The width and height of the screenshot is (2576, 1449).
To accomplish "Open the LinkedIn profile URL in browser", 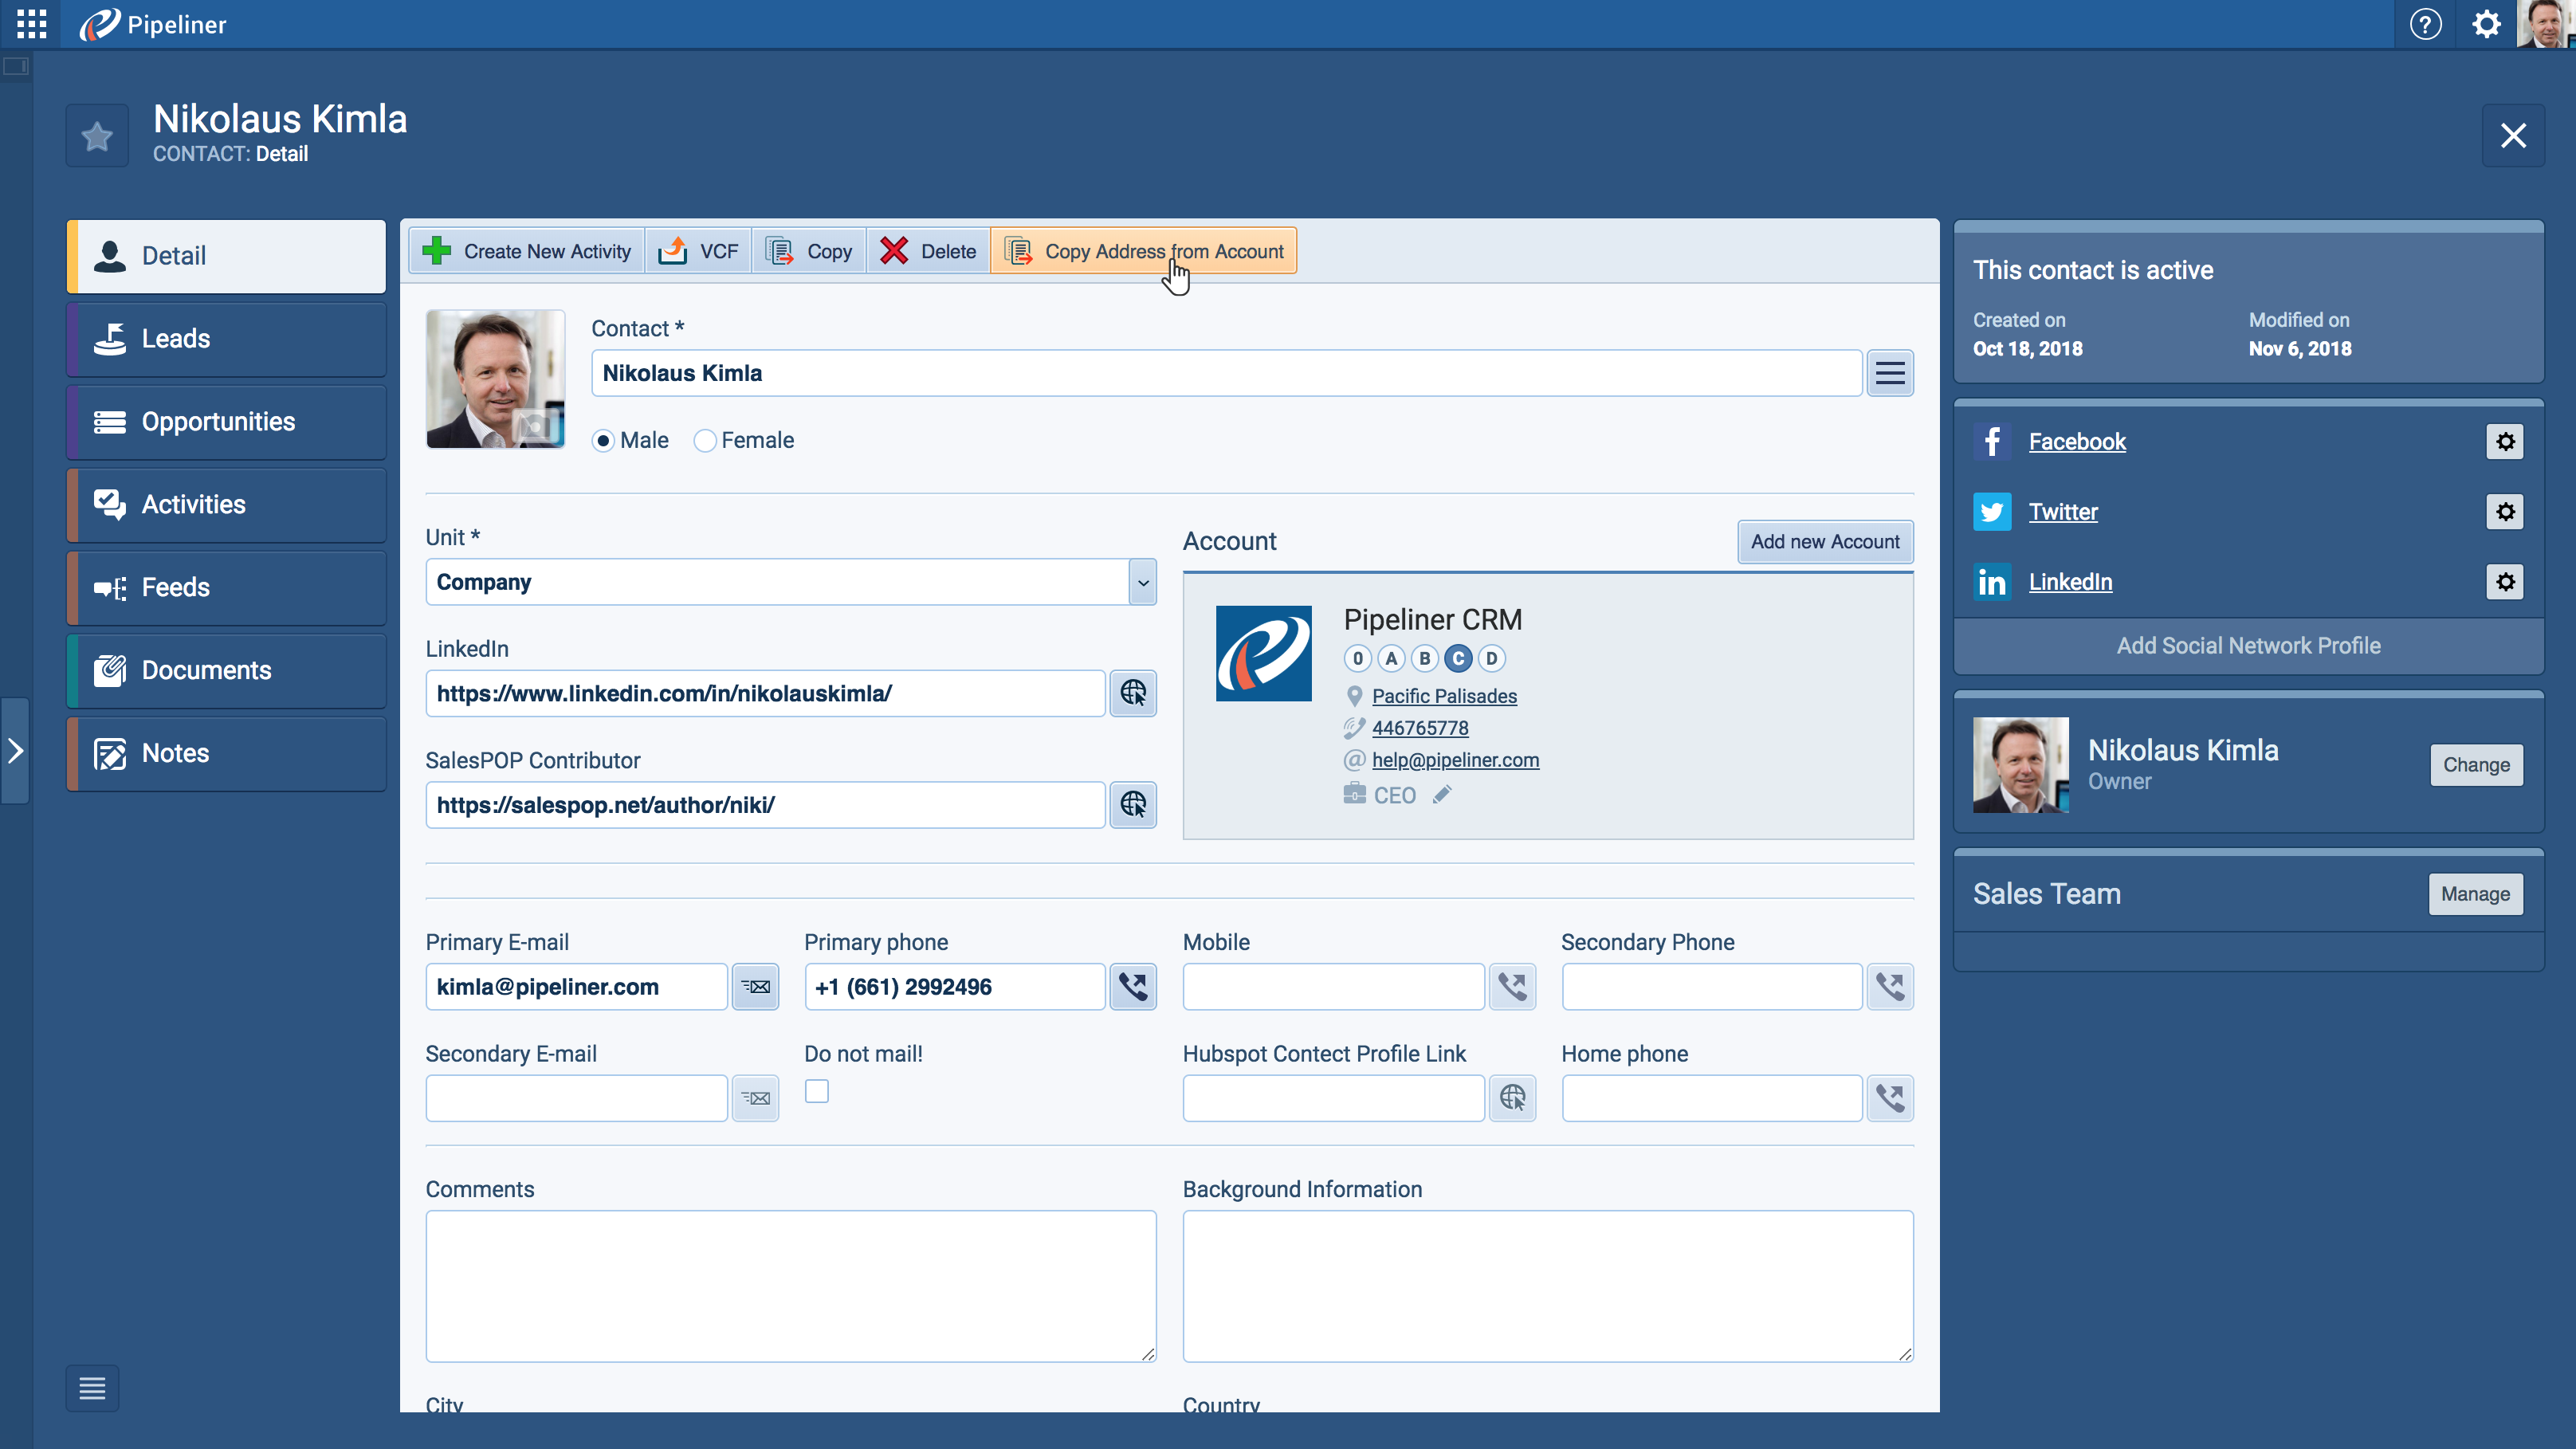I will tap(1132, 693).
